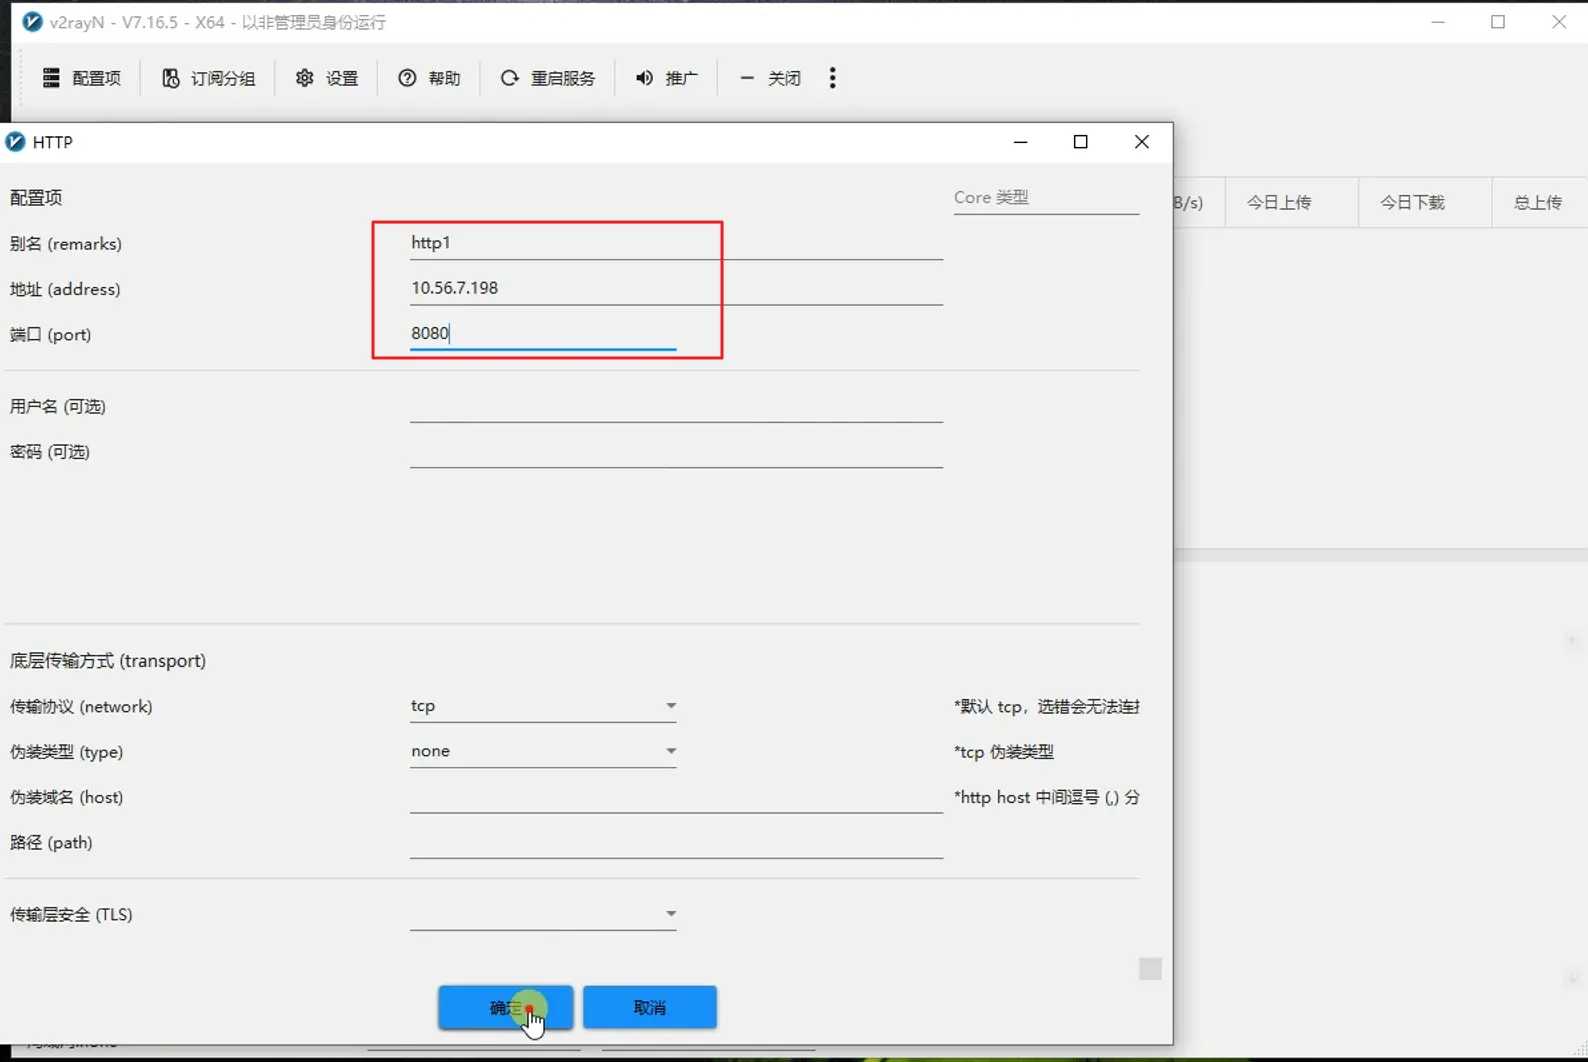1588x1062 pixels.
Task: Click the 密码 (可选) input field
Action: point(676,451)
